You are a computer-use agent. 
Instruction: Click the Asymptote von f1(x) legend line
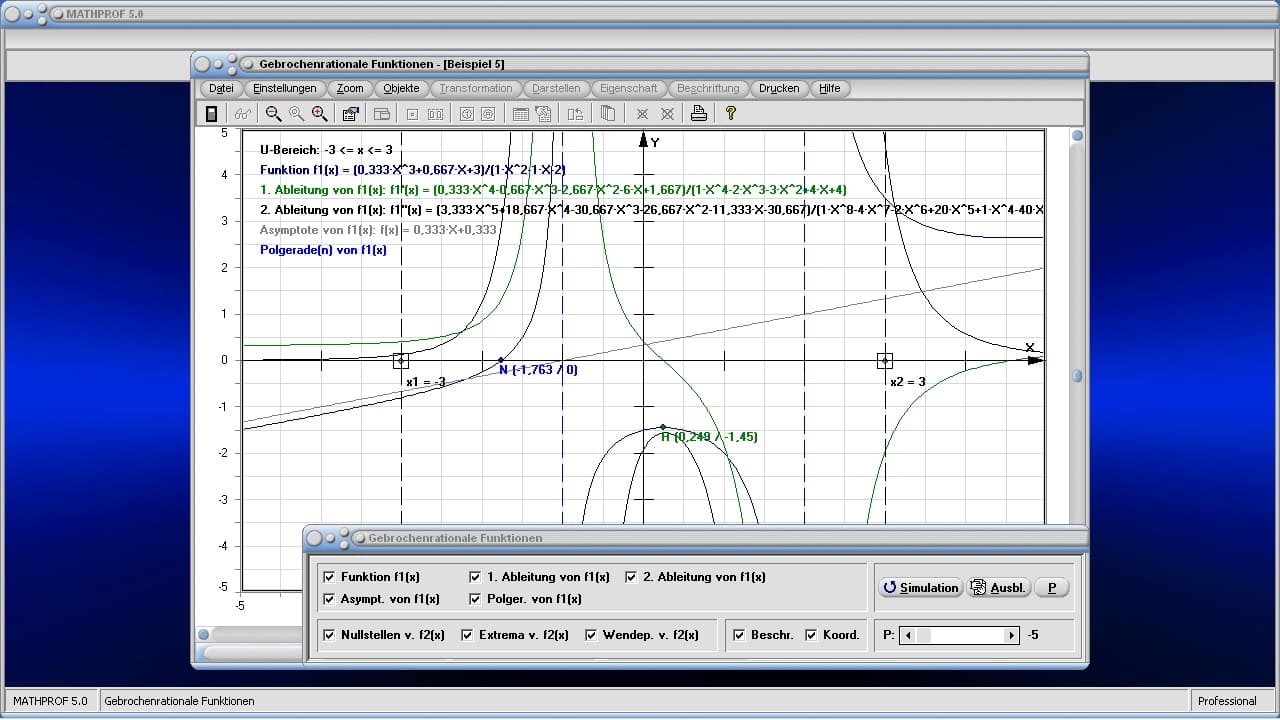click(x=378, y=230)
